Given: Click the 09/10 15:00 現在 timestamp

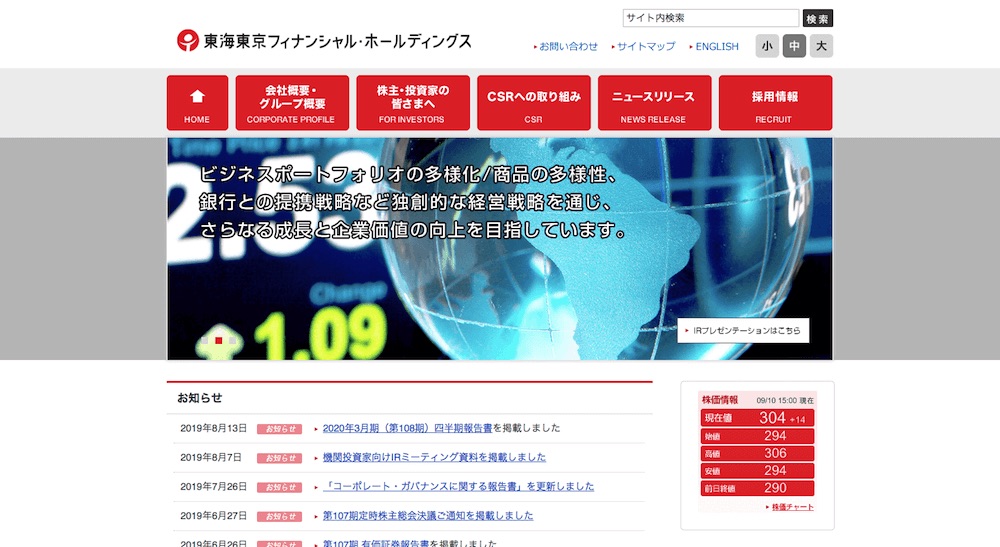Looking at the screenshot, I should [x=785, y=400].
